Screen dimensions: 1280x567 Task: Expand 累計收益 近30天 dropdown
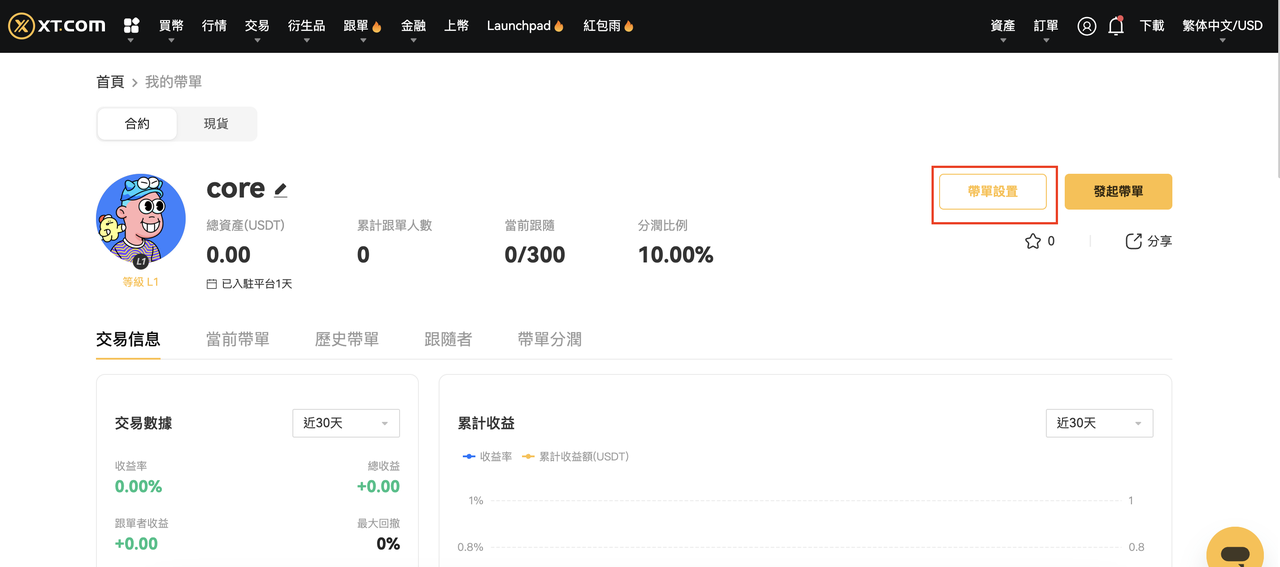click(1099, 423)
